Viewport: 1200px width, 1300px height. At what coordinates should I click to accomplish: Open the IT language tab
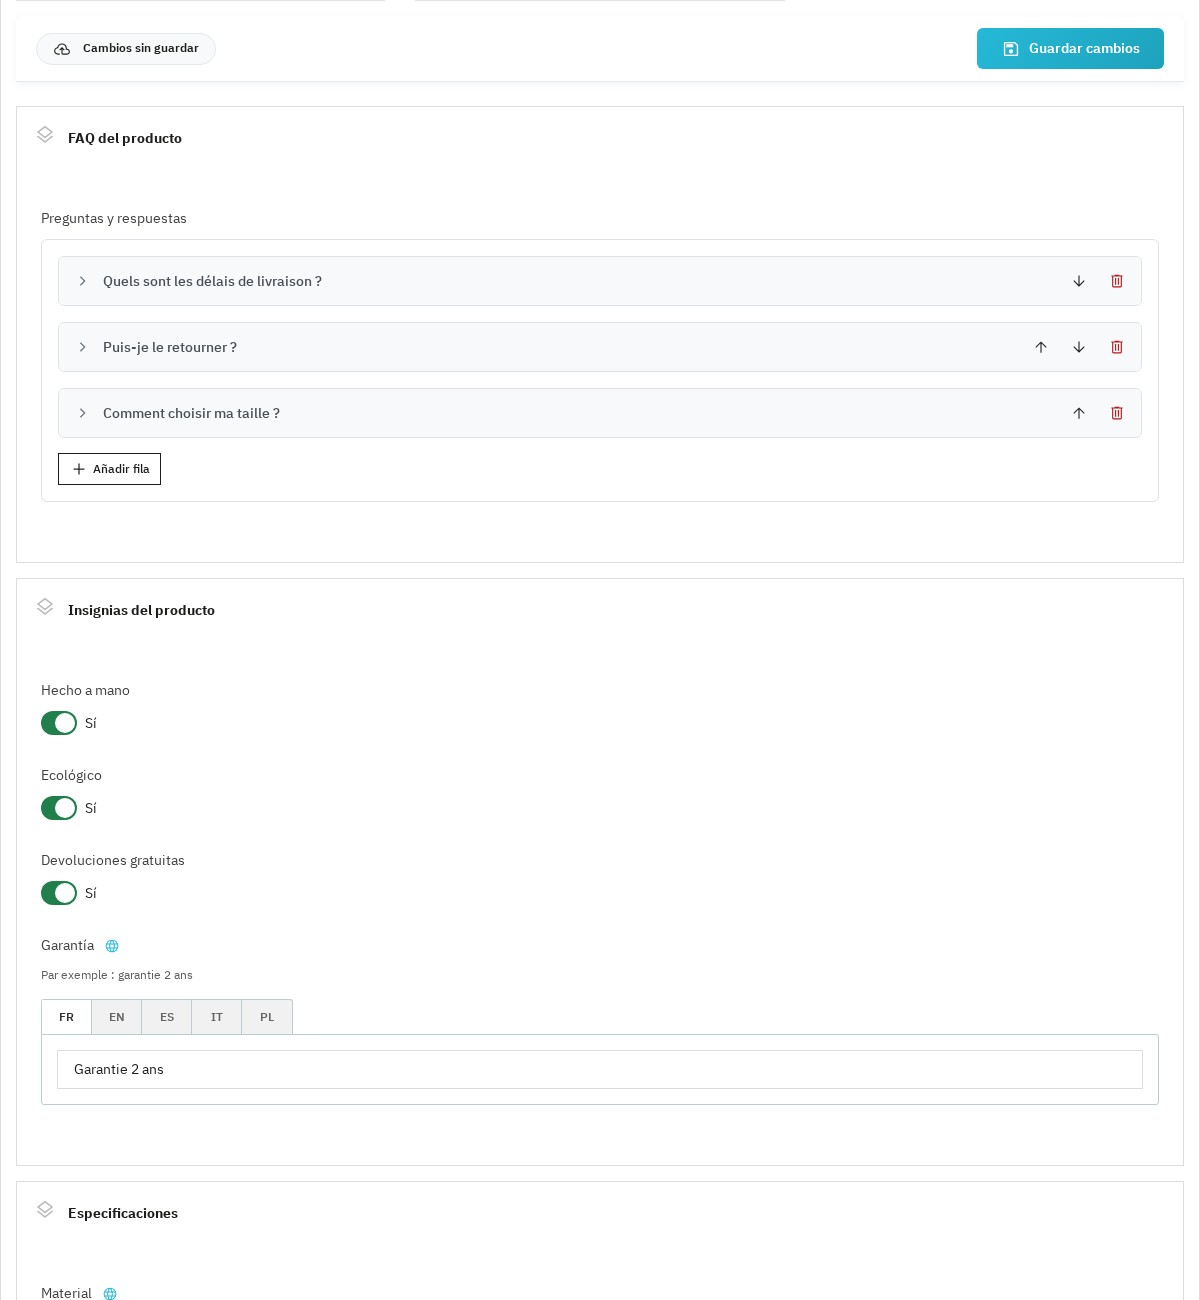tap(217, 1017)
